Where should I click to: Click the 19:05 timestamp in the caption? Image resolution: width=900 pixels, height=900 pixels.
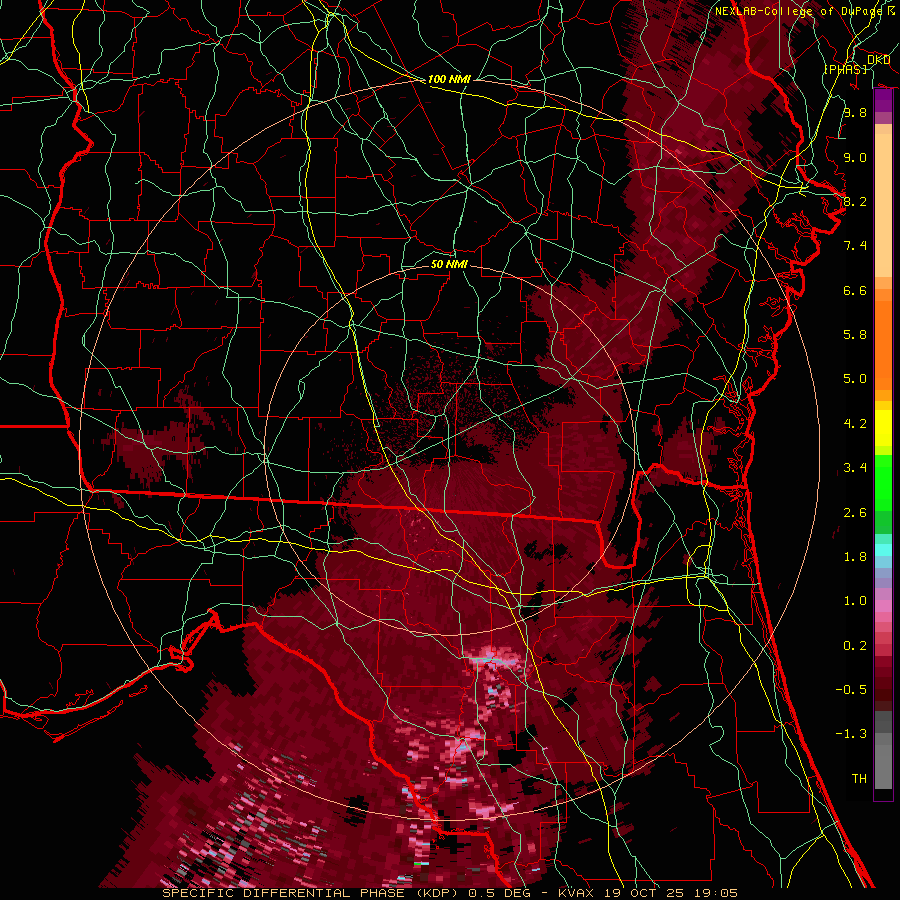click(x=715, y=893)
